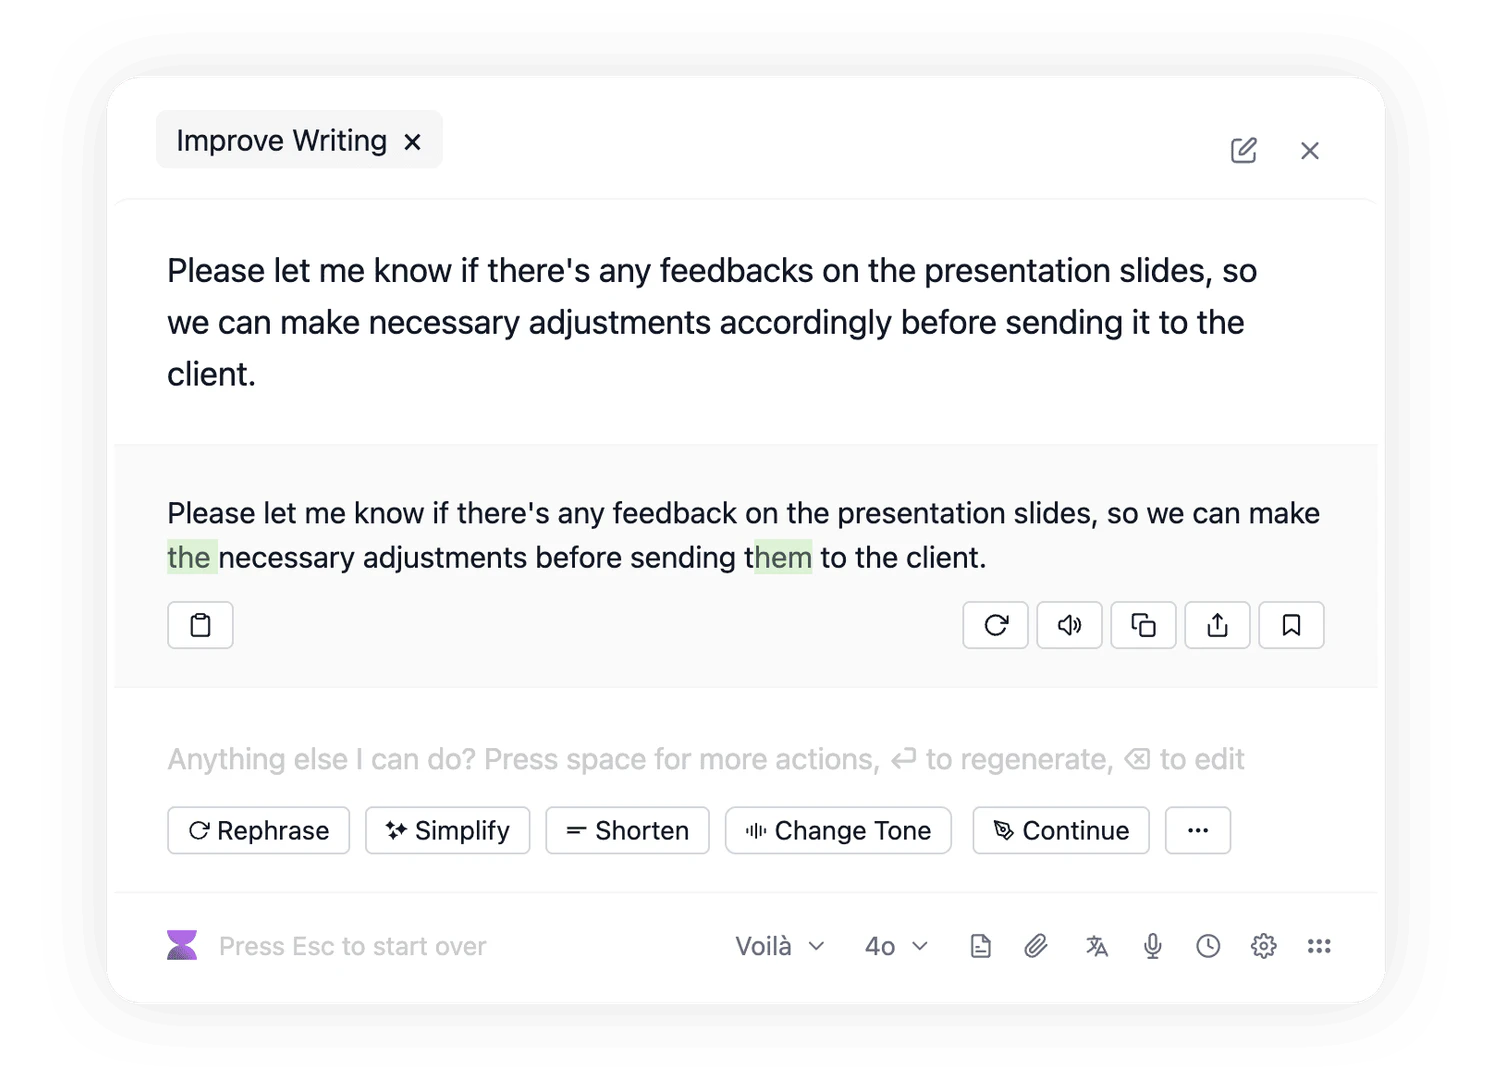Regenerate the improved writing response
This screenshot has height=1080, width=1492.
click(995, 624)
